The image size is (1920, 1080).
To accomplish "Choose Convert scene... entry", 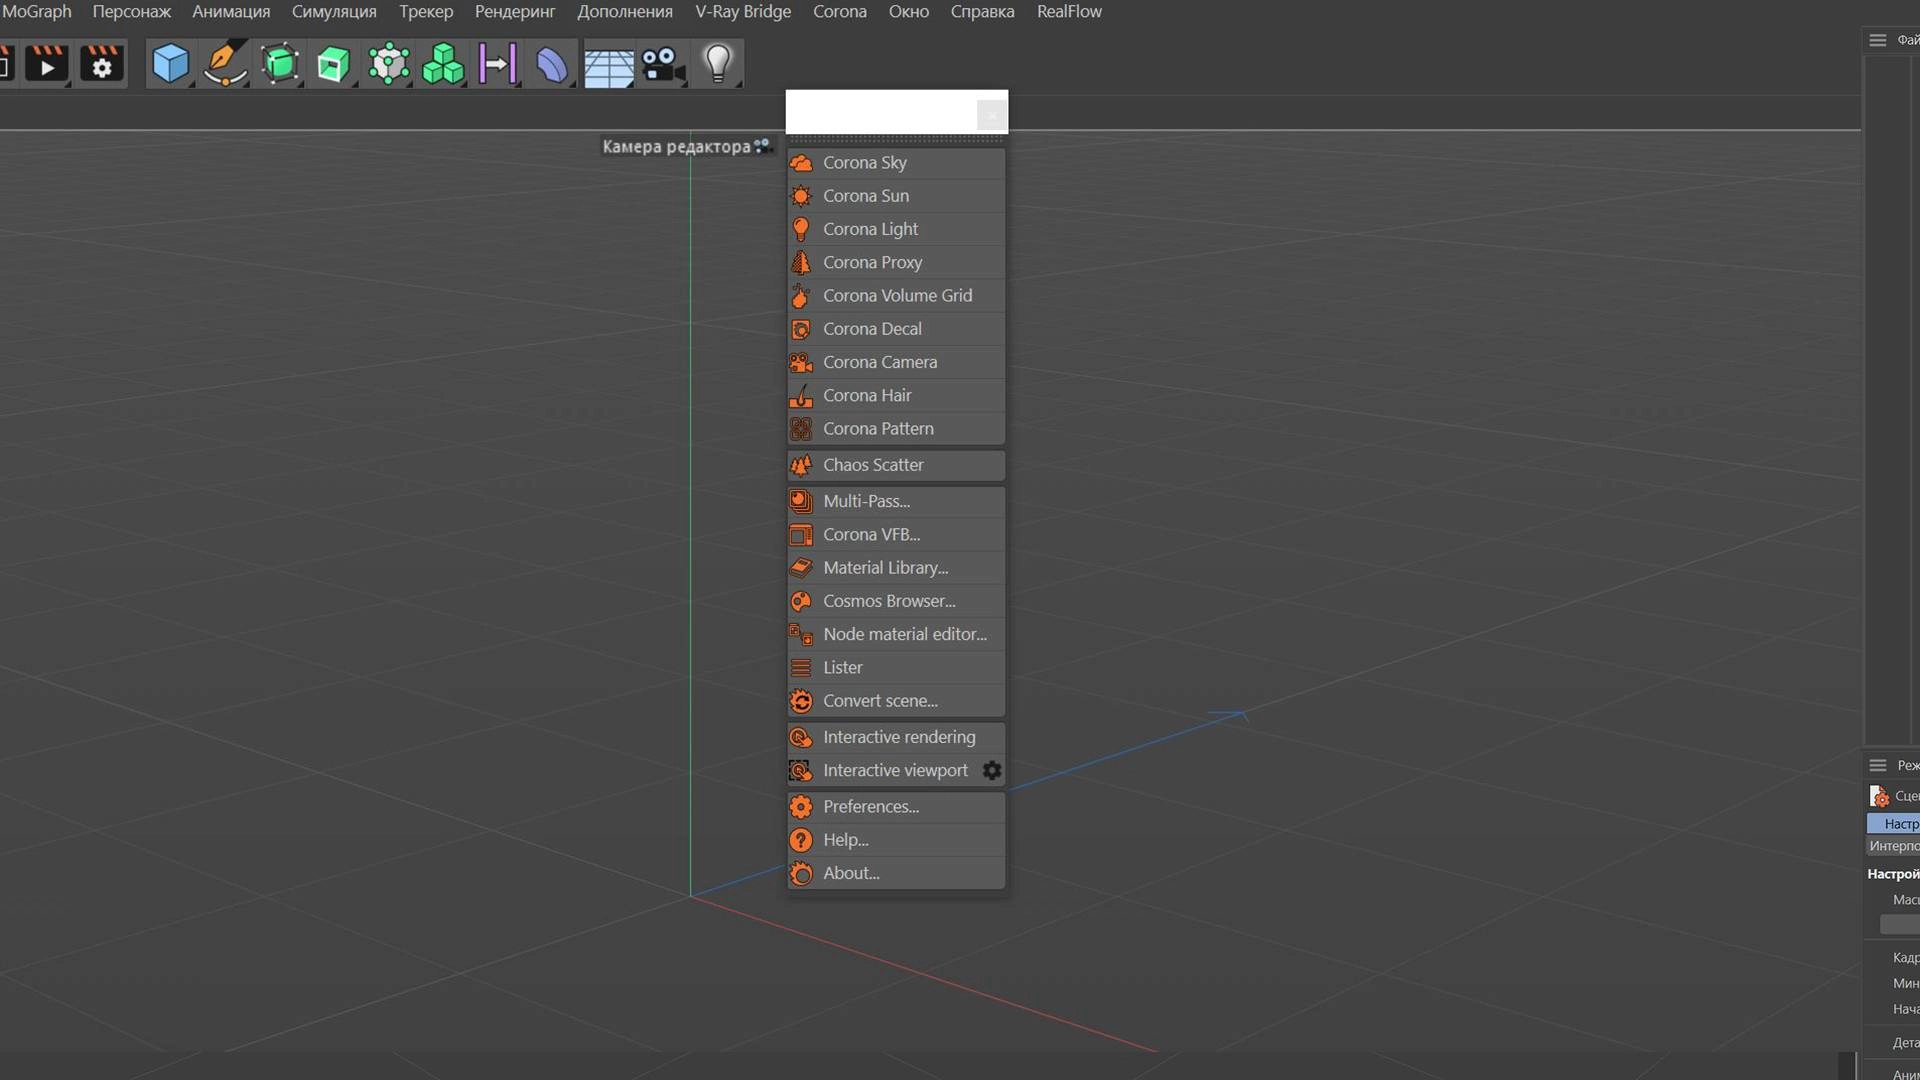I will [x=896, y=701].
